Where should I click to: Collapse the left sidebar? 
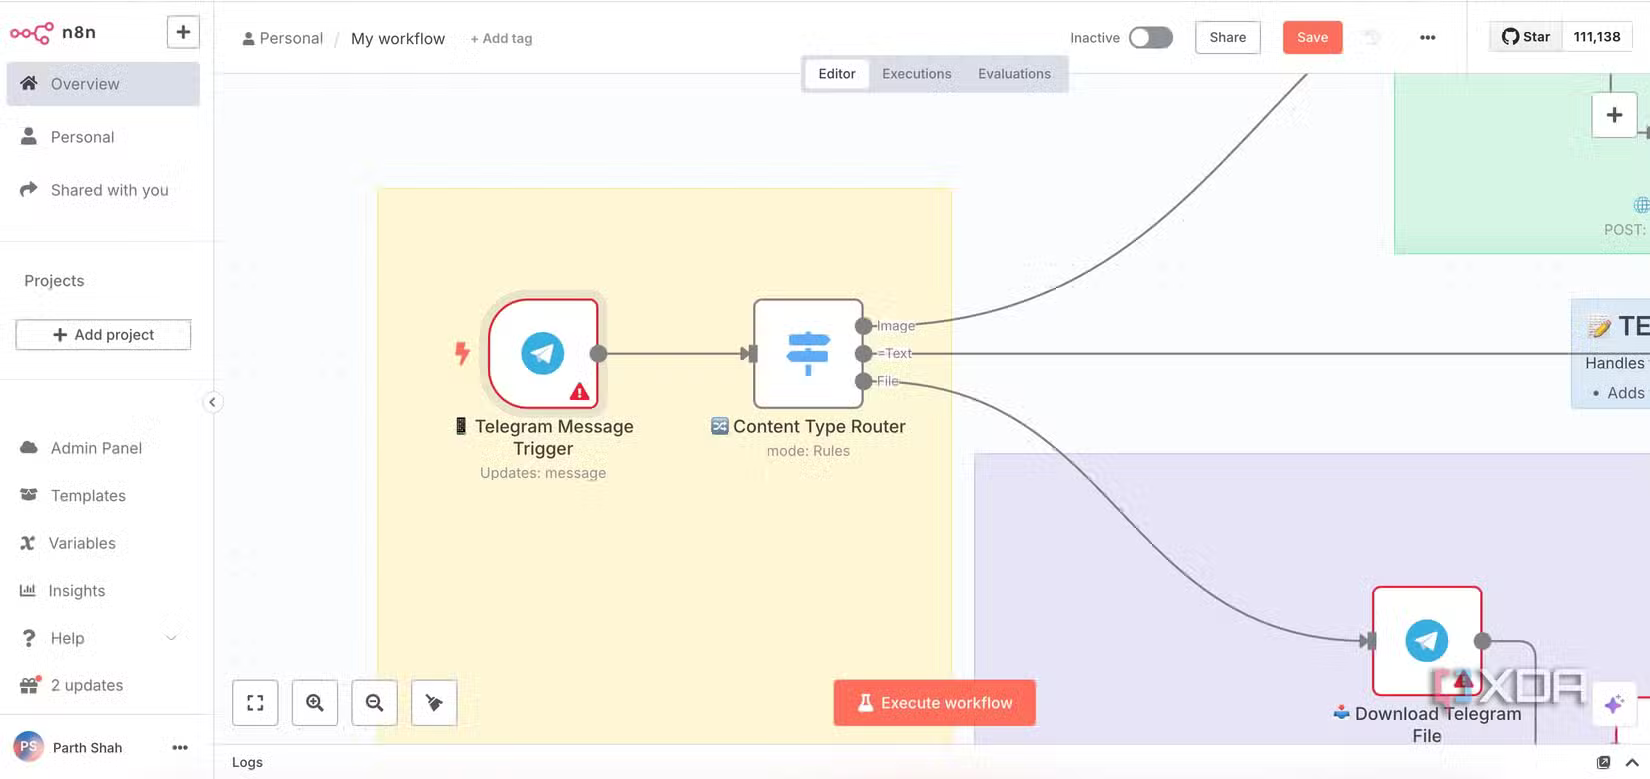[212, 402]
